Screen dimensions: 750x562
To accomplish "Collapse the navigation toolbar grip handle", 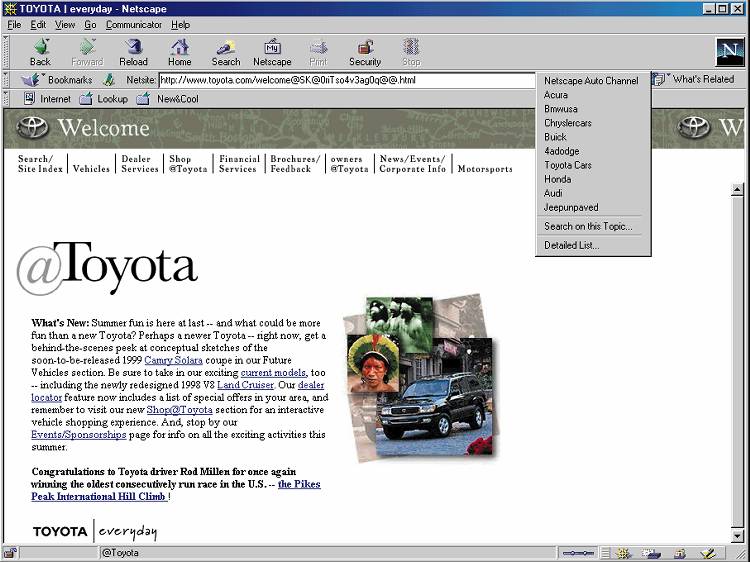I will [x=5, y=52].
